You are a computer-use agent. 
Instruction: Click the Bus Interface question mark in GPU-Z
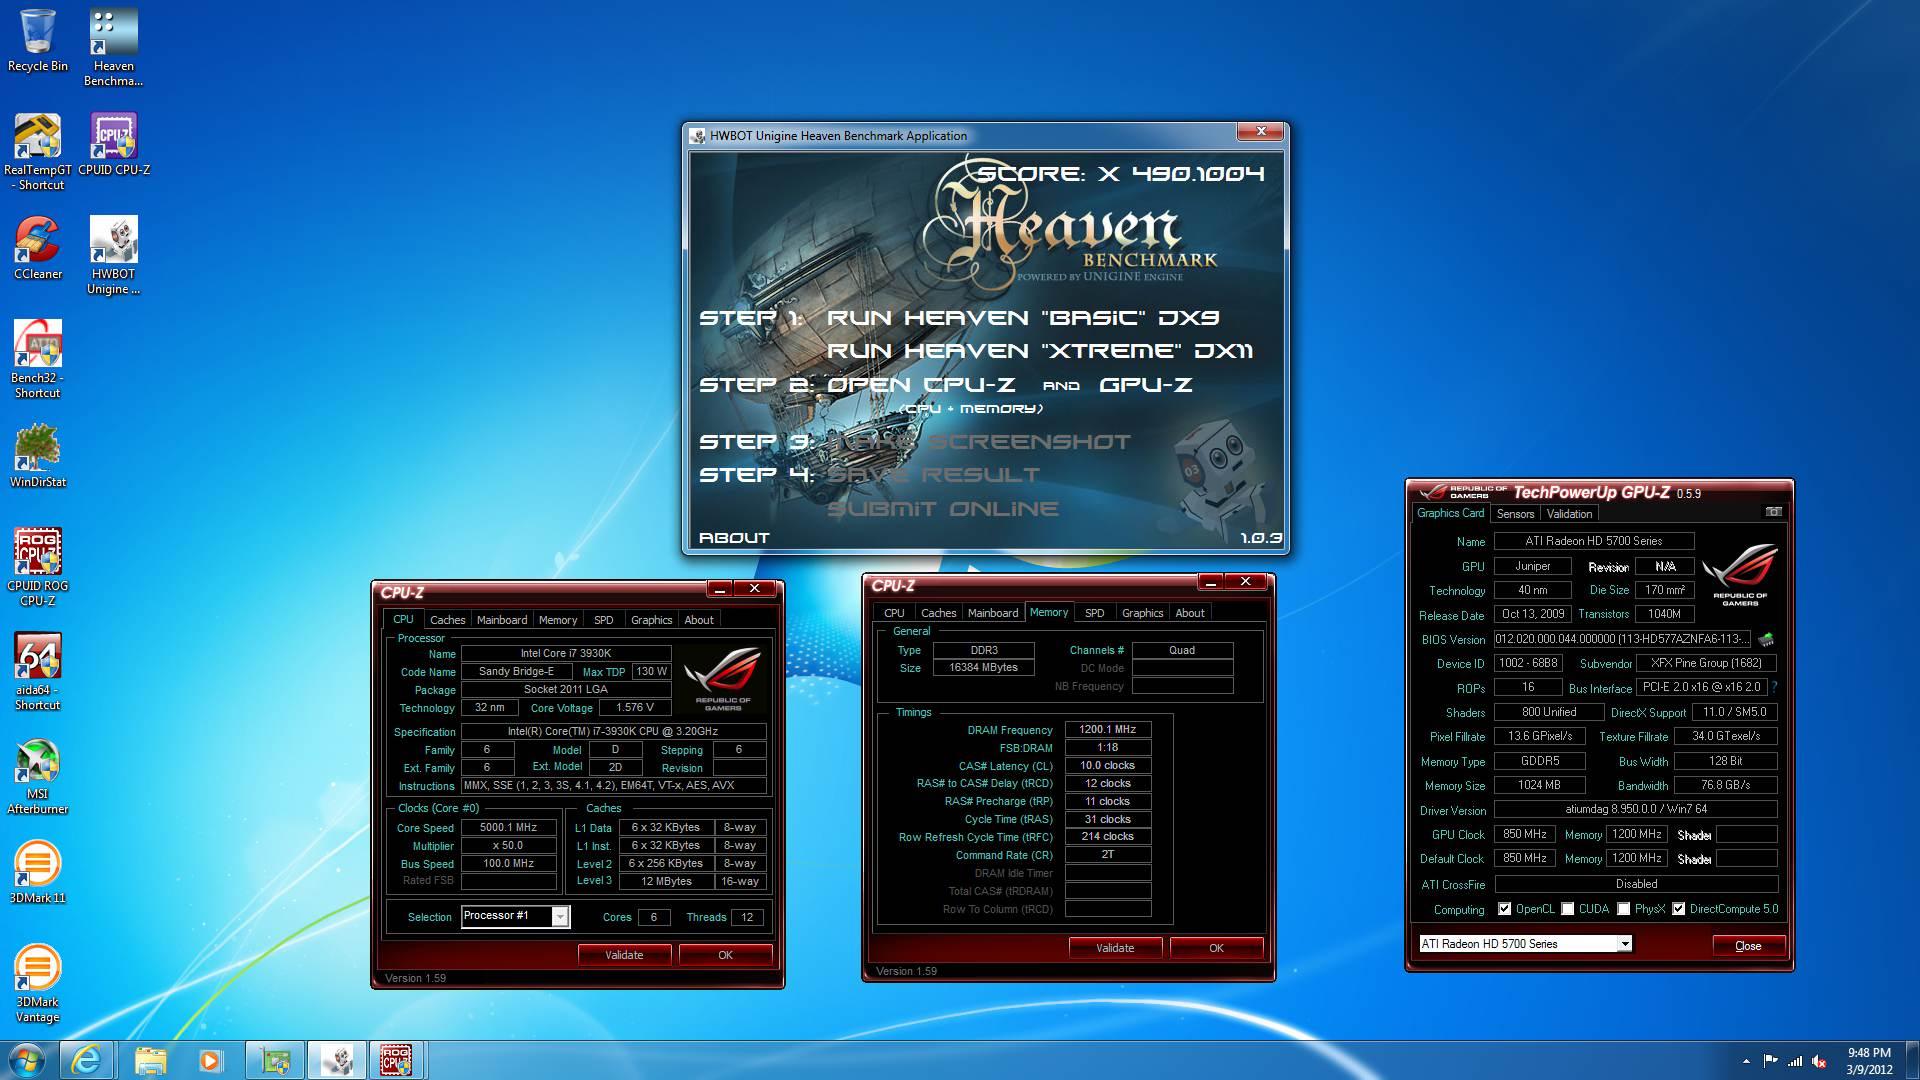click(x=1774, y=688)
